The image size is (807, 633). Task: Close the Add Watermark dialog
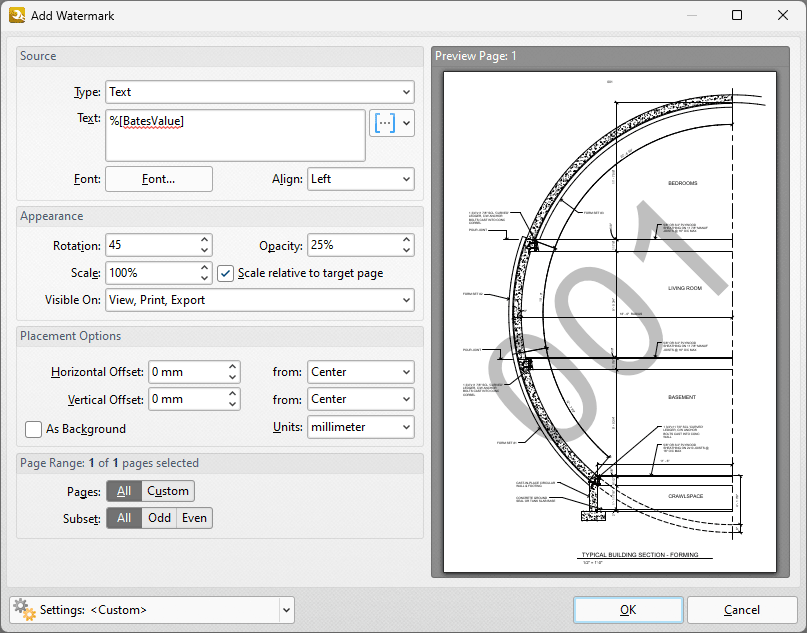coord(783,15)
